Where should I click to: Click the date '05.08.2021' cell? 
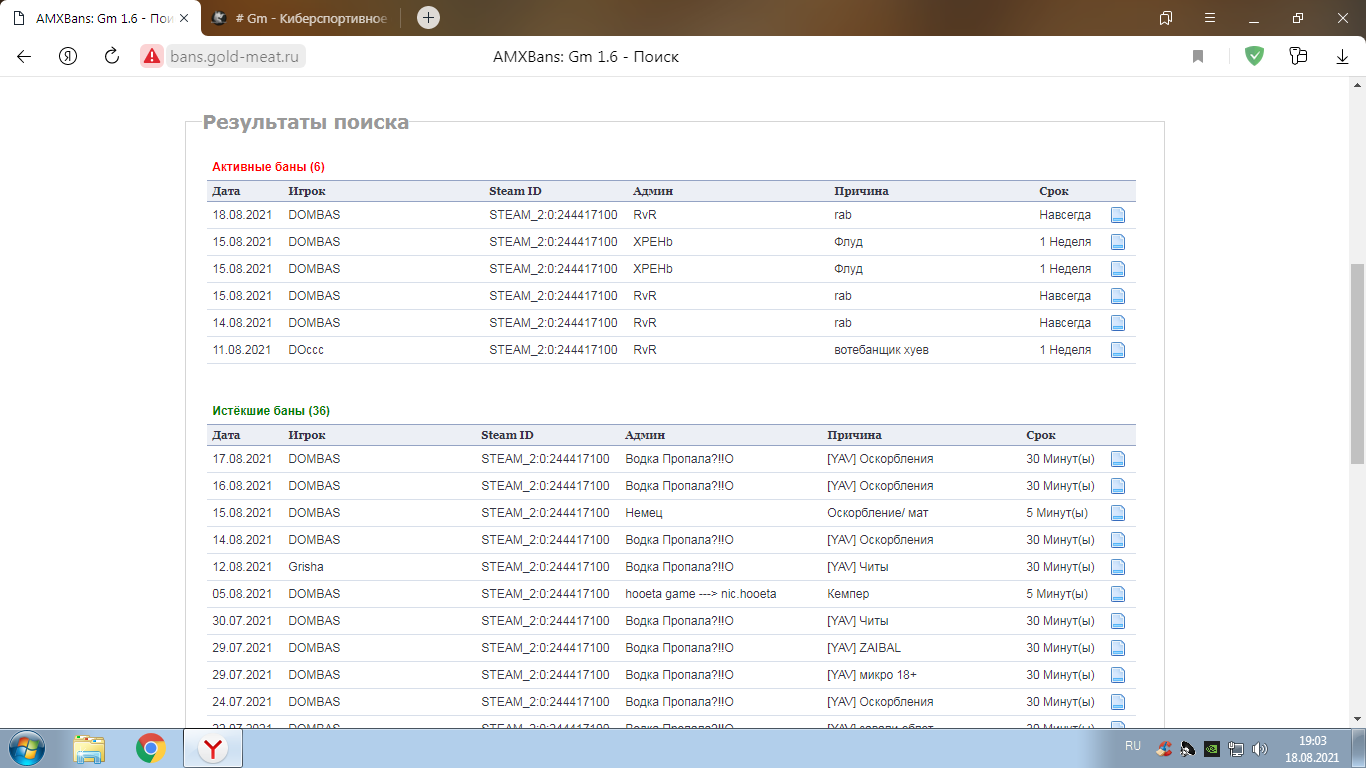pos(242,594)
